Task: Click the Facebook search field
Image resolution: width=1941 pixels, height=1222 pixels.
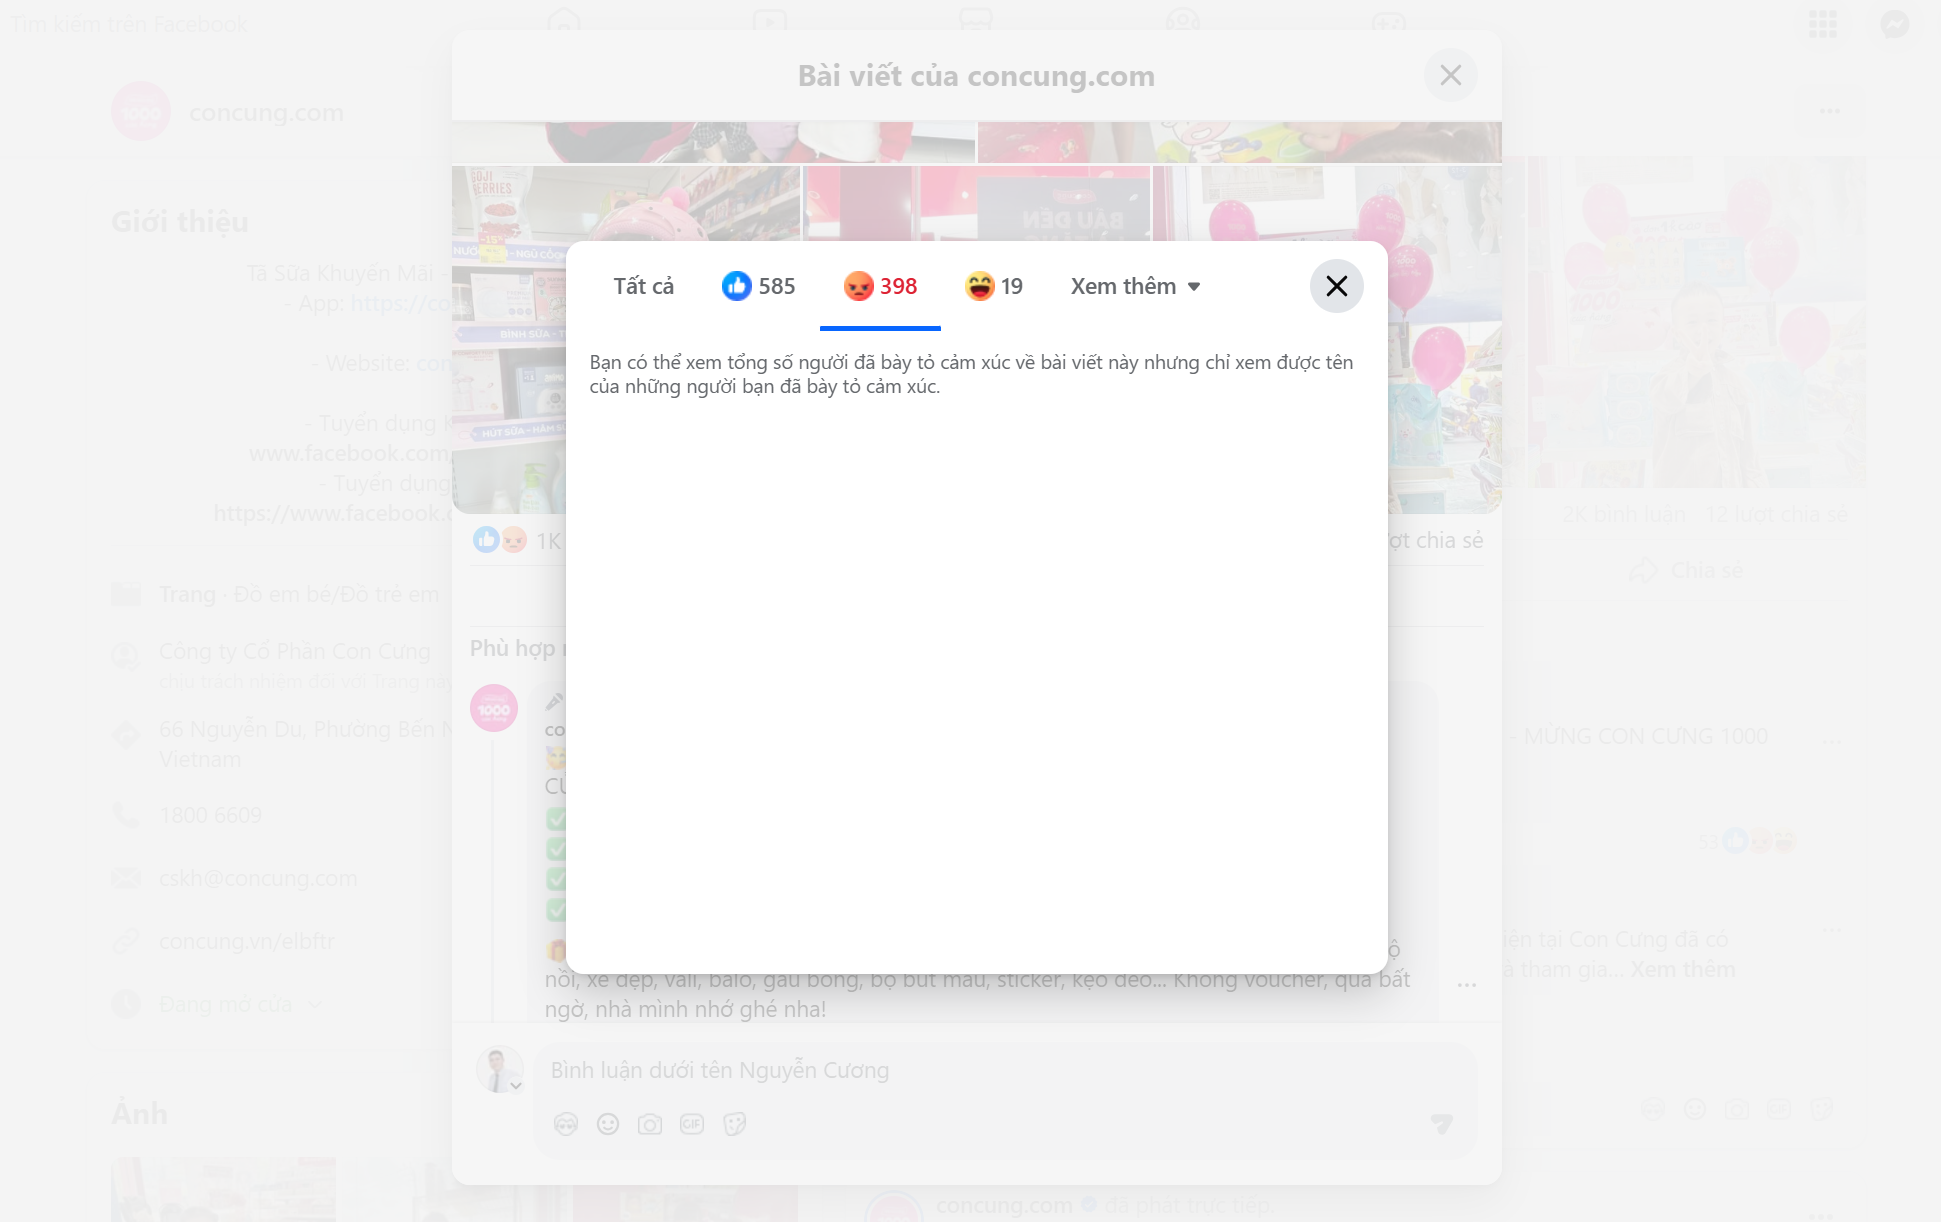Action: pyautogui.click(x=130, y=24)
